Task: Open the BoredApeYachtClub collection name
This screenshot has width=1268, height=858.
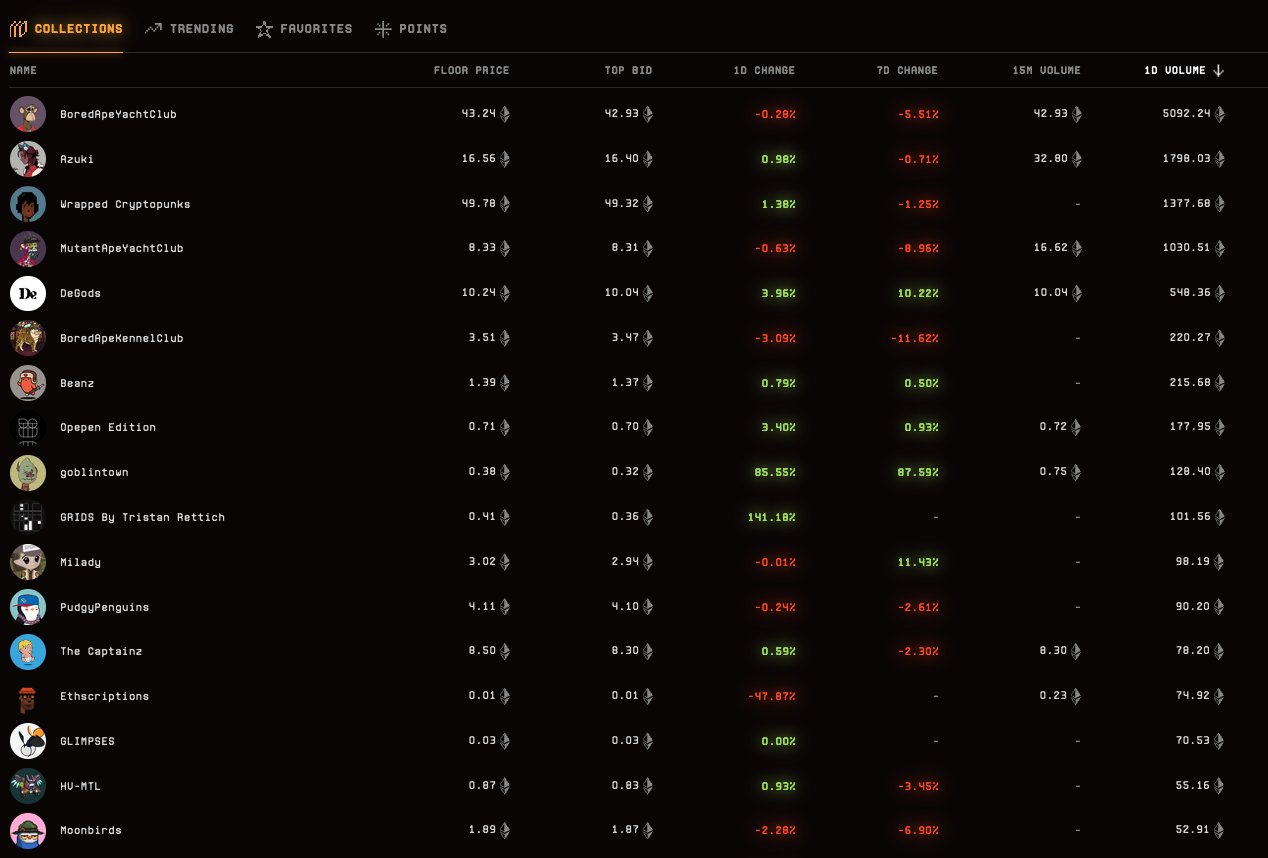Action: click(118, 114)
